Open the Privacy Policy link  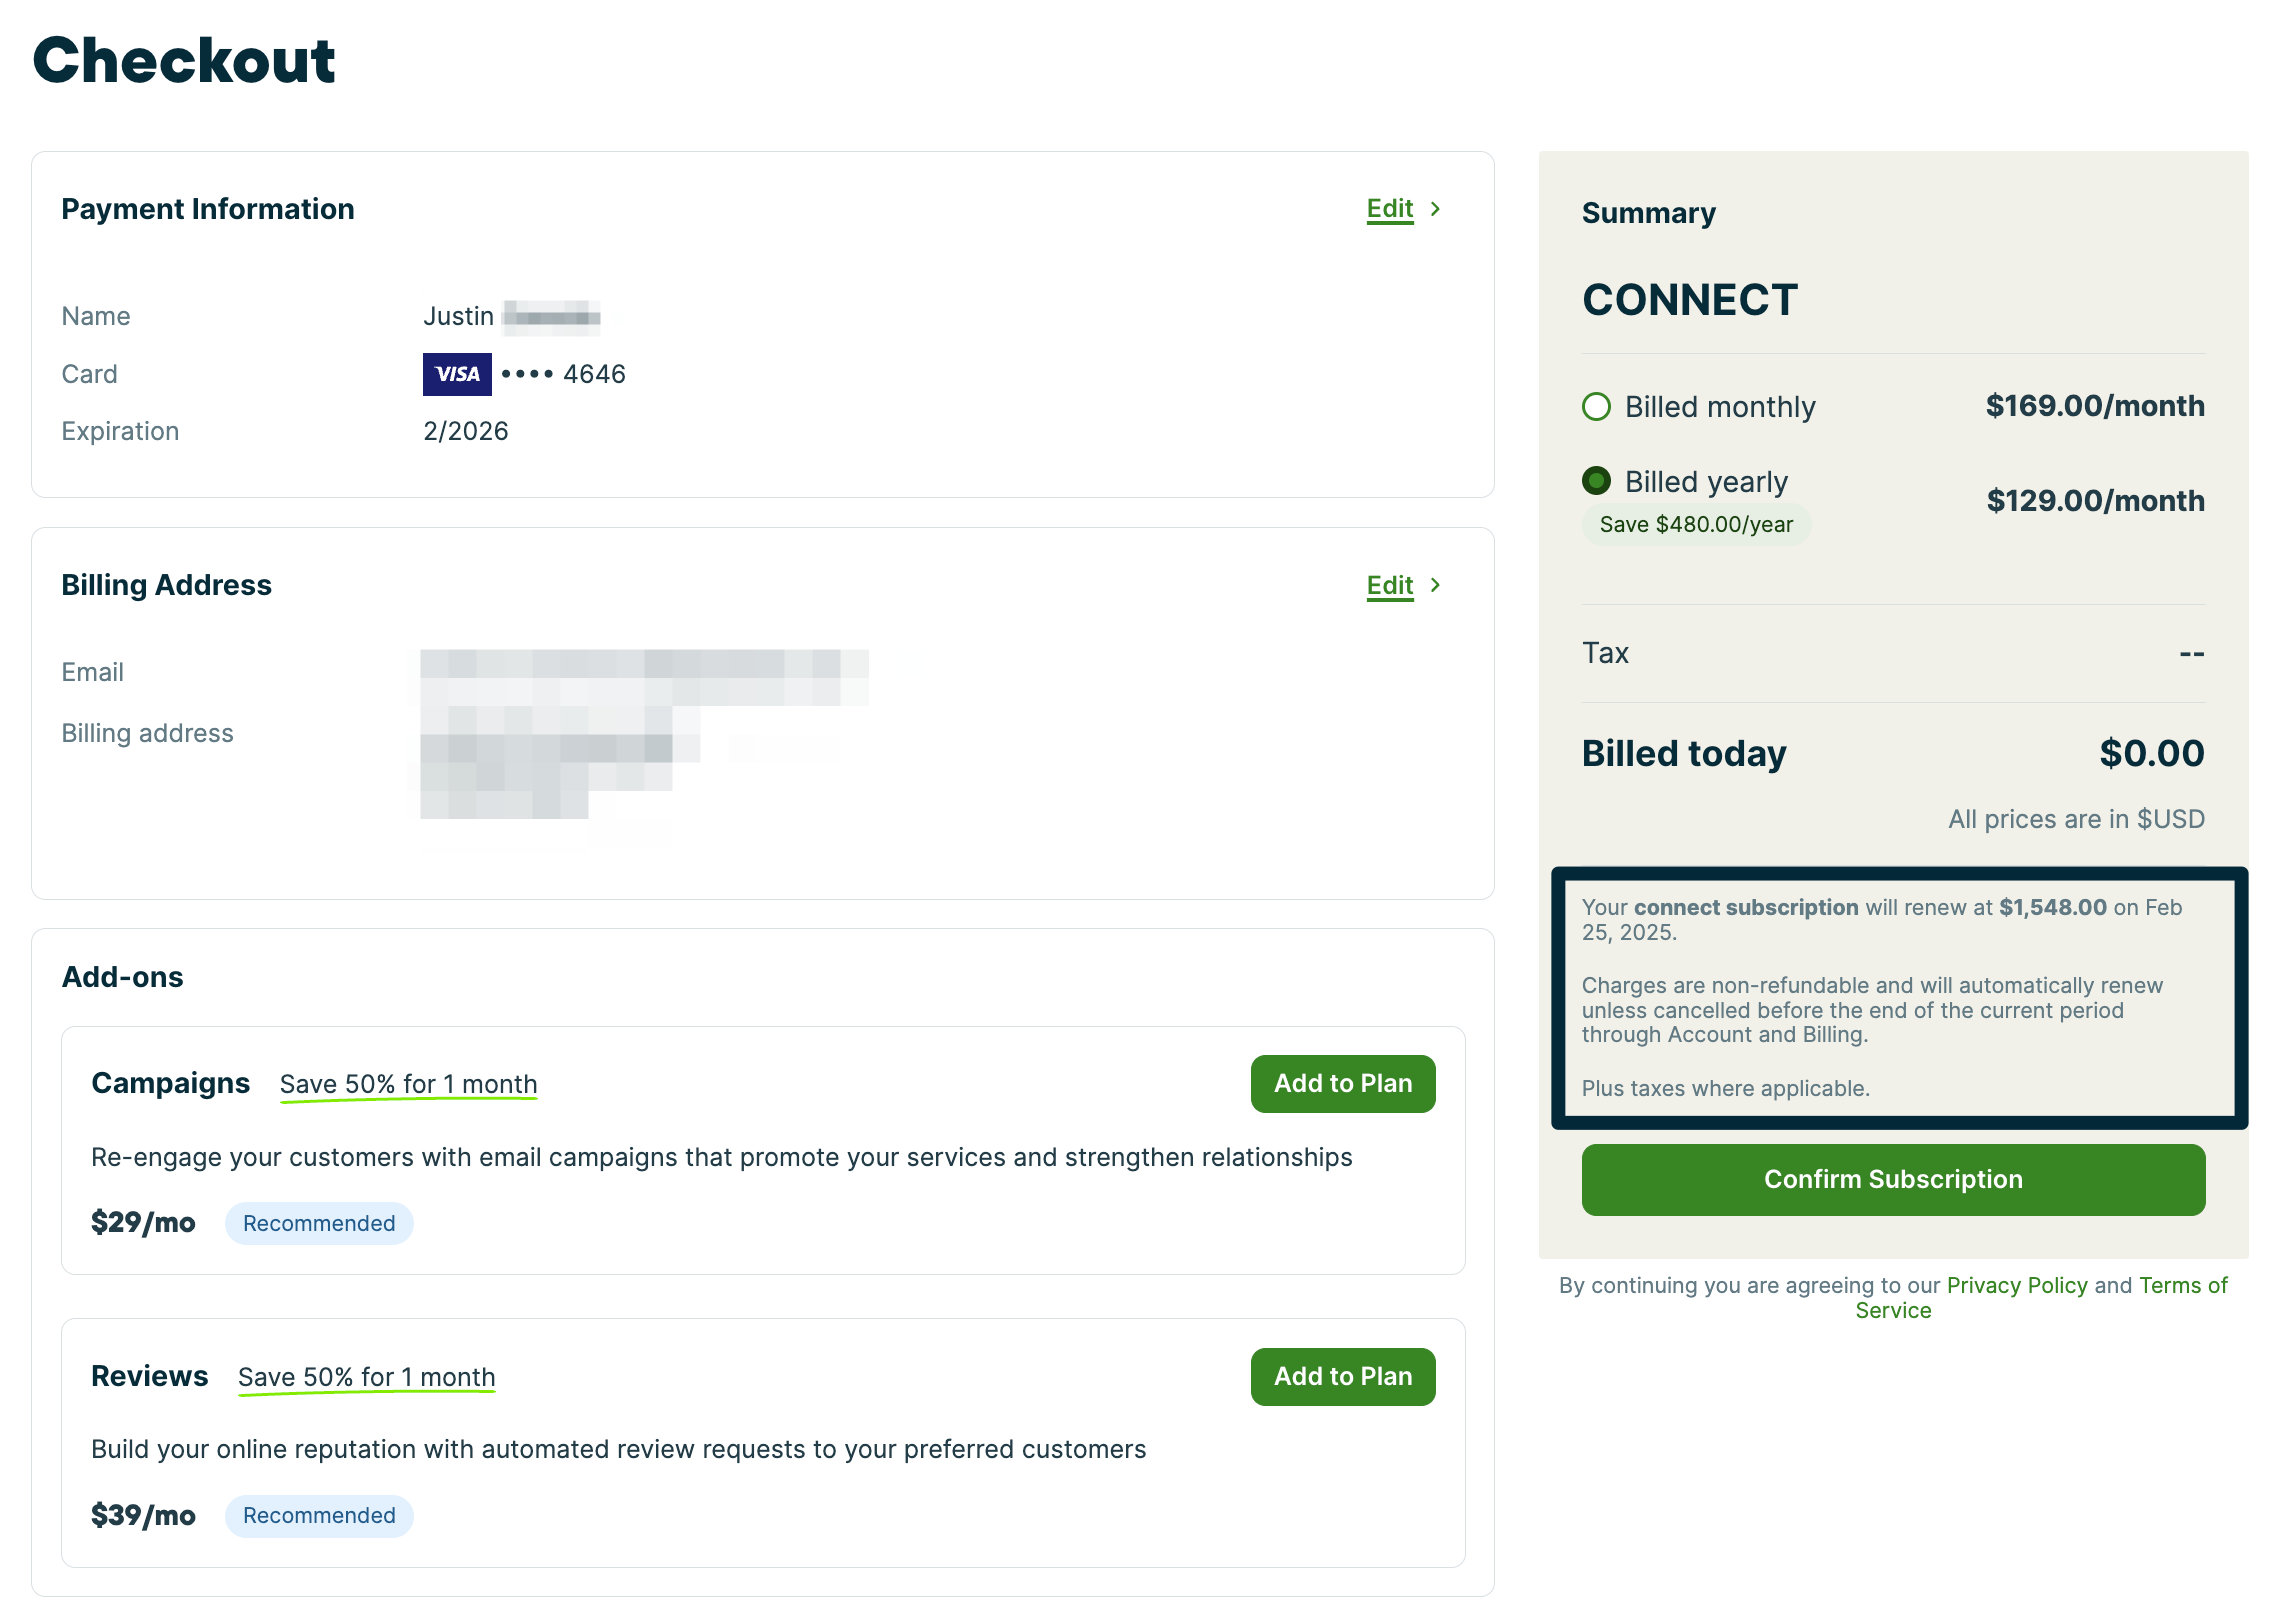(2016, 1286)
